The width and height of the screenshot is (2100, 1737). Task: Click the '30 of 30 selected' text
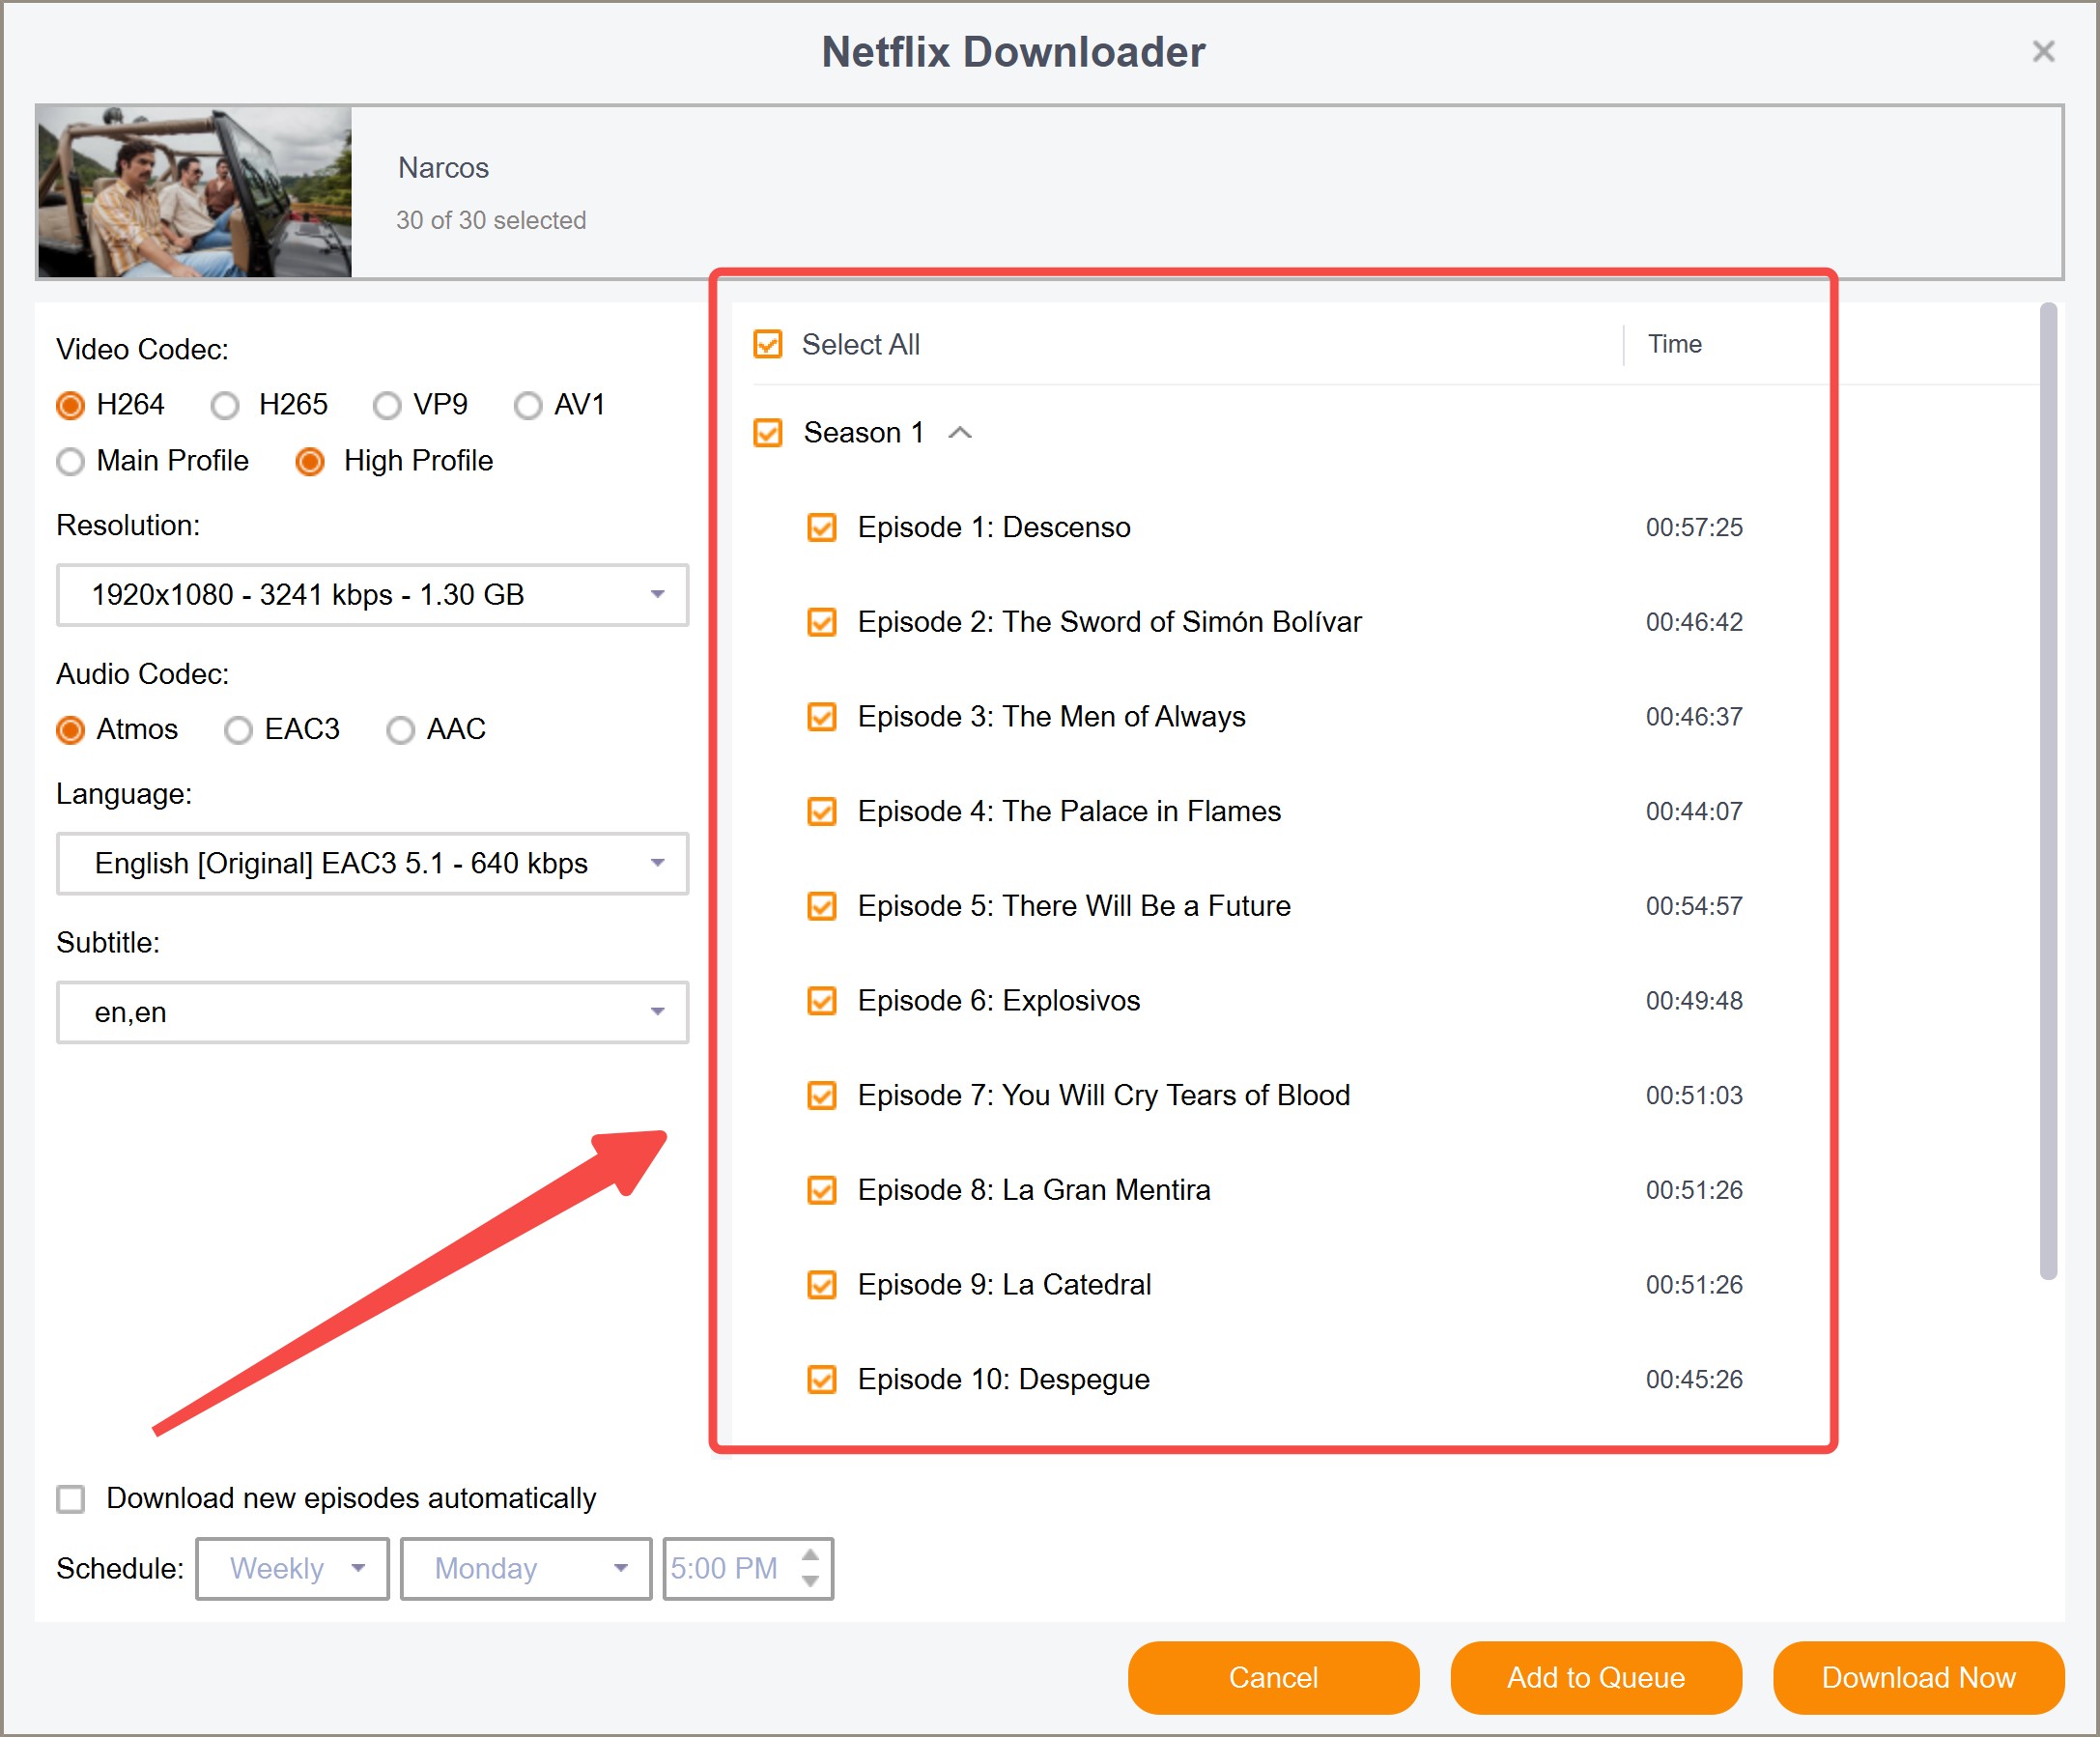tap(491, 220)
